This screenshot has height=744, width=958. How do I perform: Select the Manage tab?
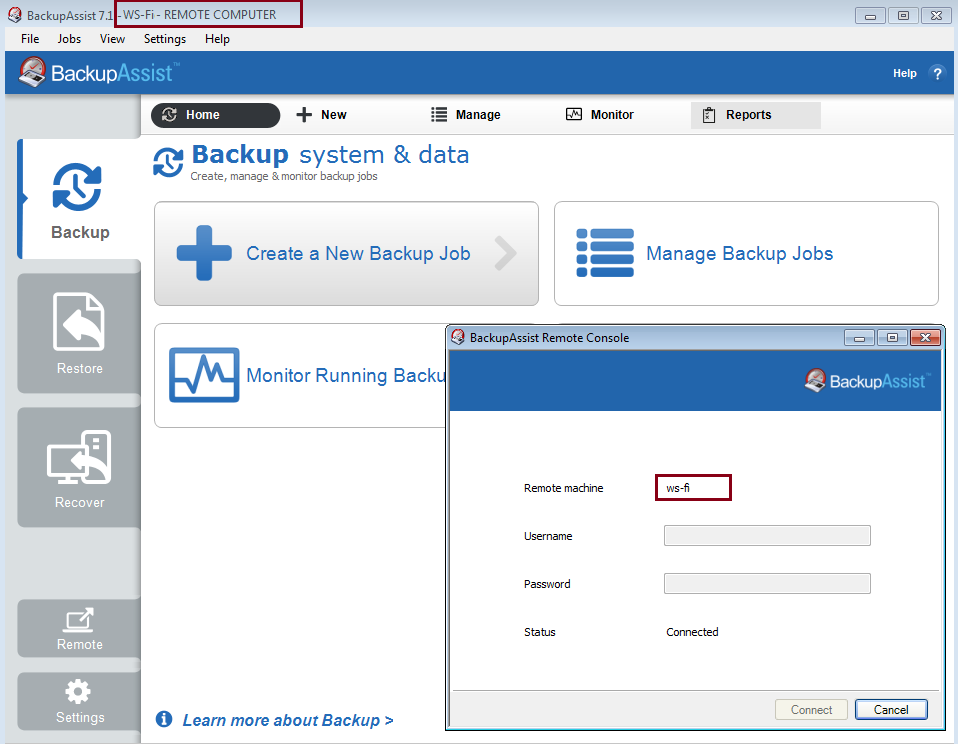pos(466,115)
